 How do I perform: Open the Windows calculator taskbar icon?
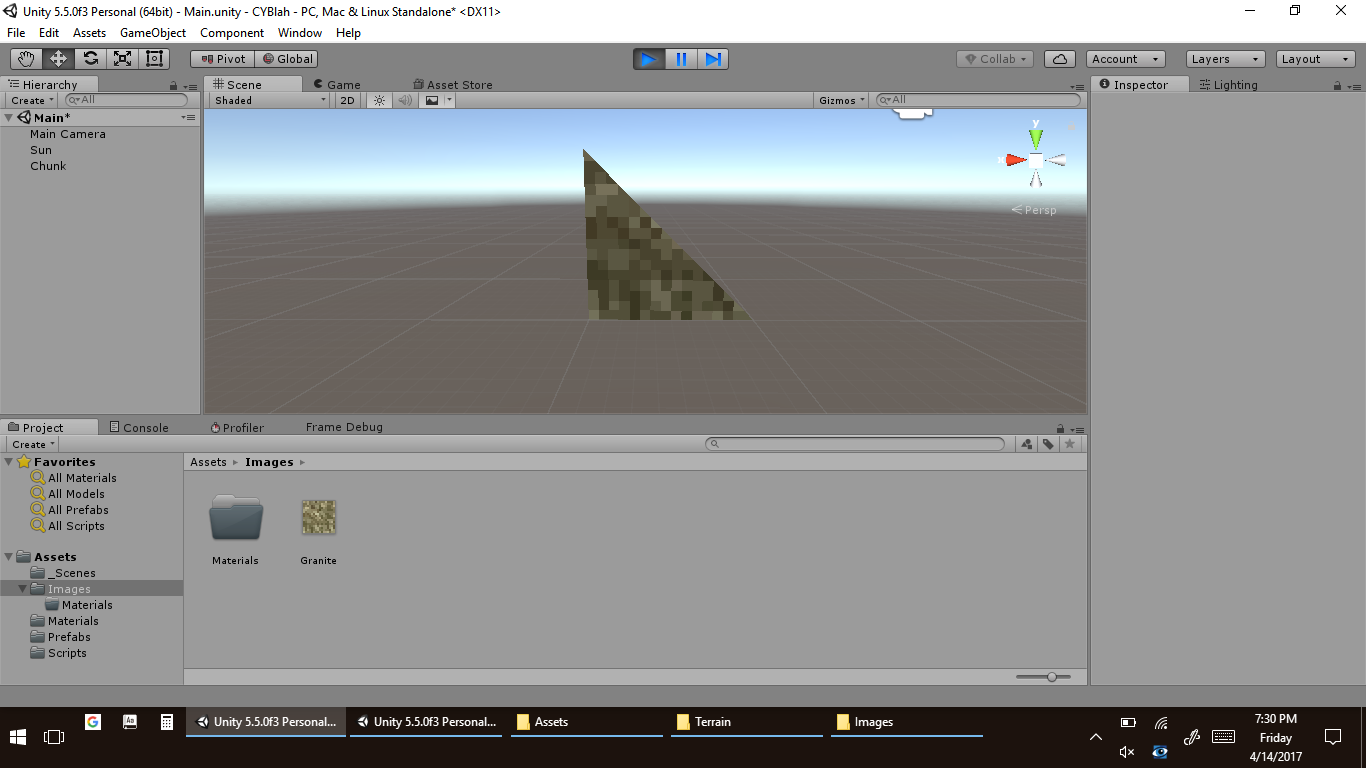168,722
